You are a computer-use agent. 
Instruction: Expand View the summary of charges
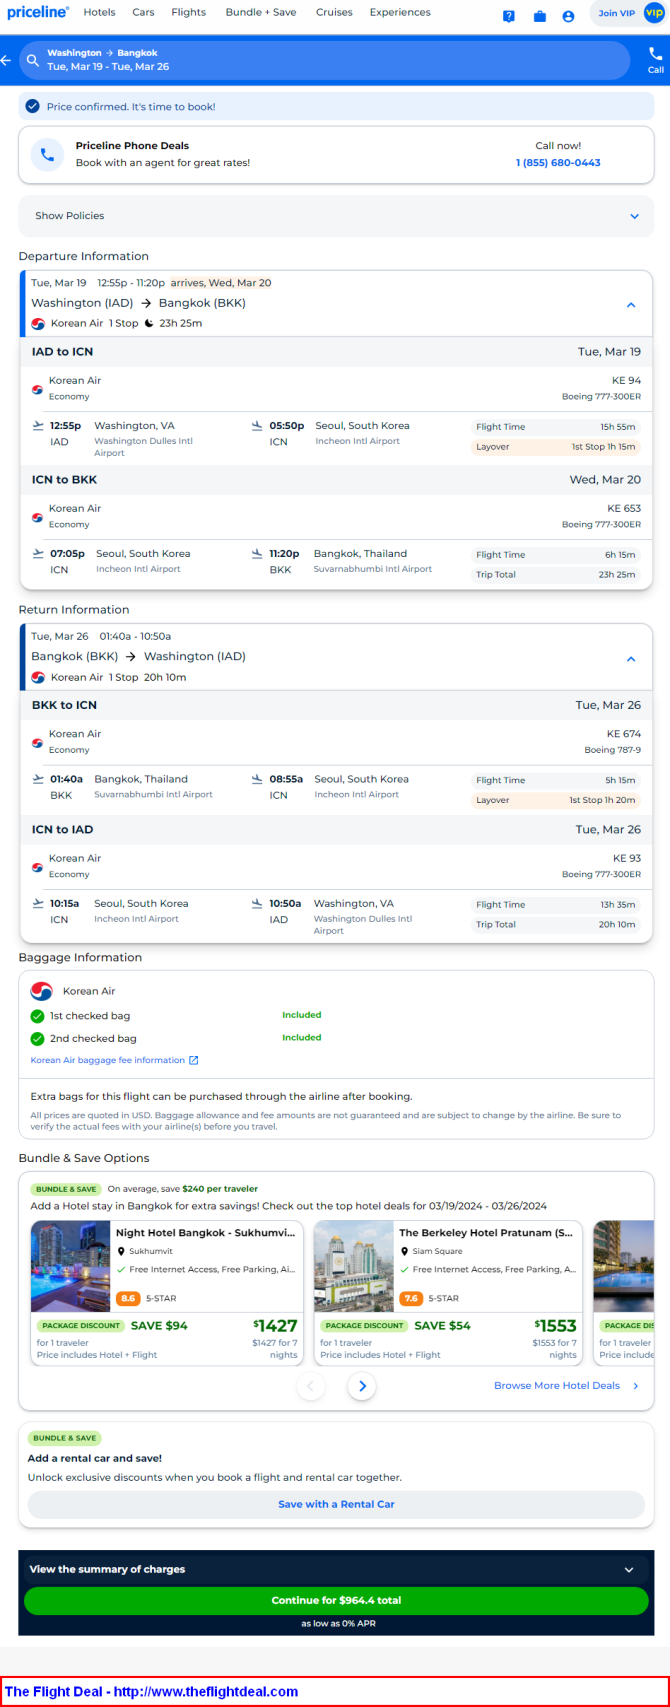click(x=336, y=1569)
